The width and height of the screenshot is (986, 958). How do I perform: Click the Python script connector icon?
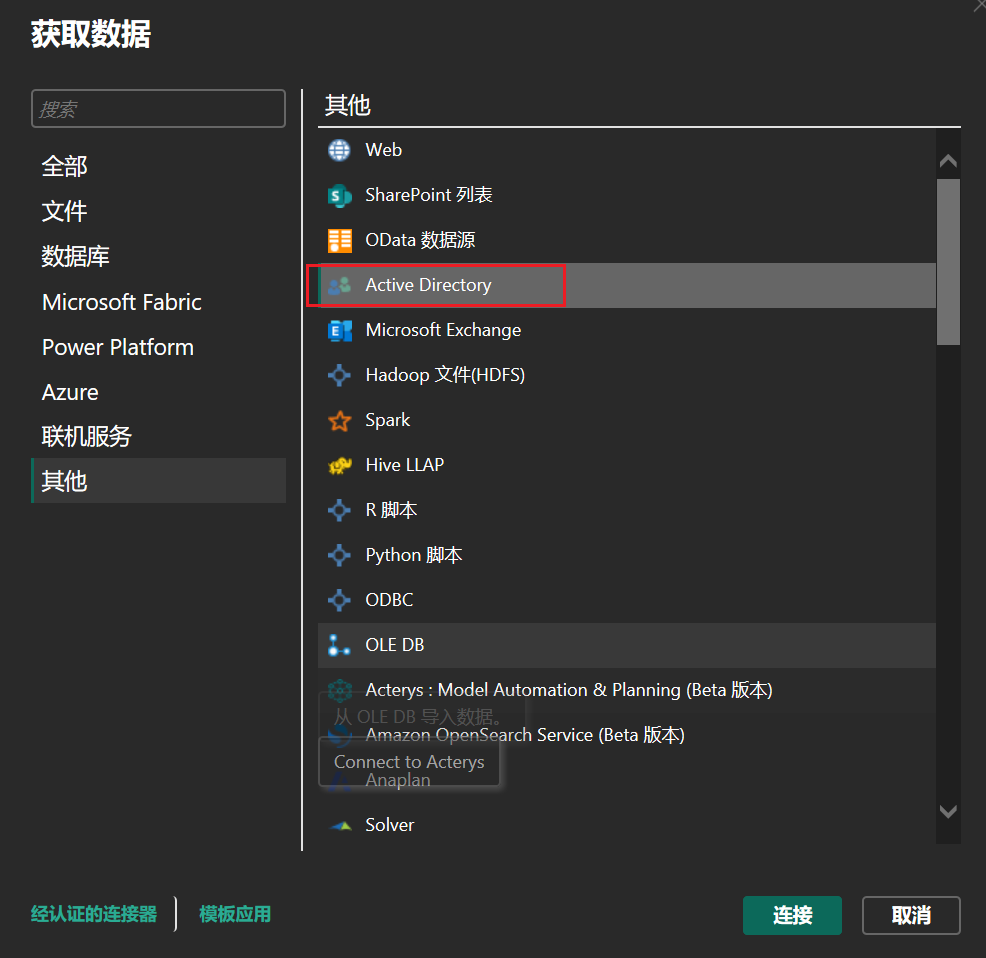click(x=340, y=555)
